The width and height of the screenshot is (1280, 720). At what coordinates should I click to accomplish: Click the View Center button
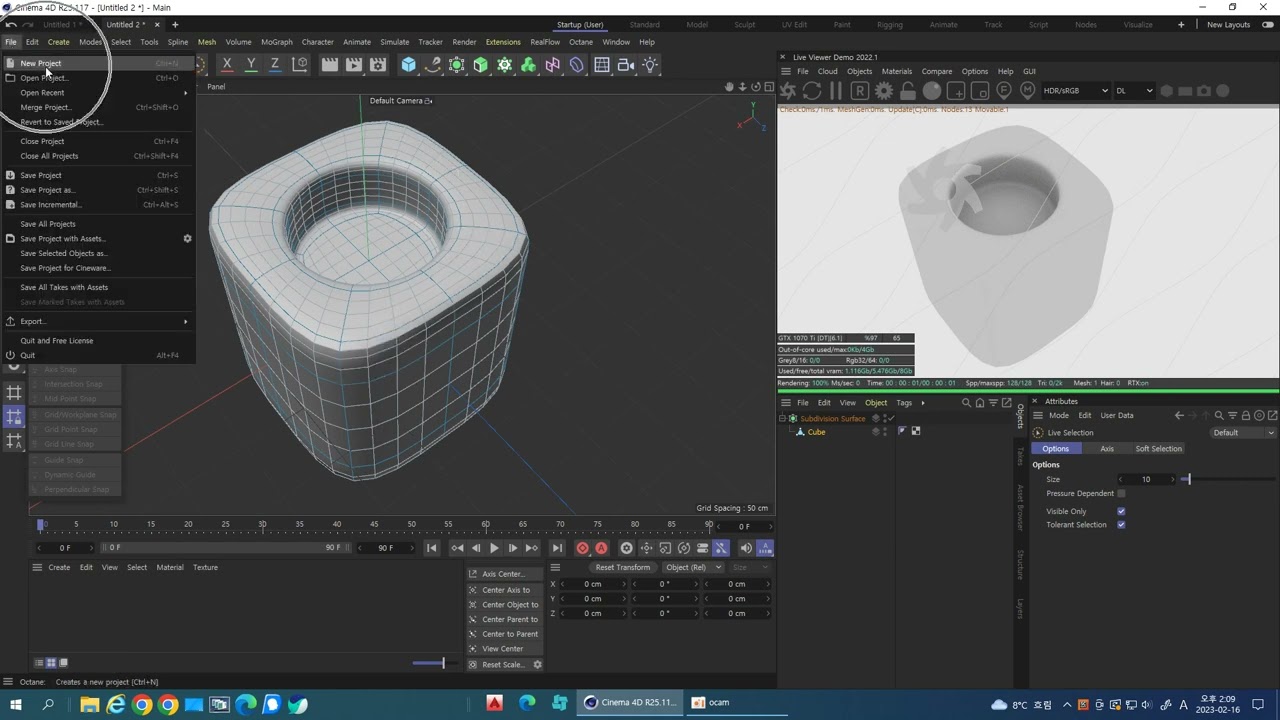tap(504, 649)
